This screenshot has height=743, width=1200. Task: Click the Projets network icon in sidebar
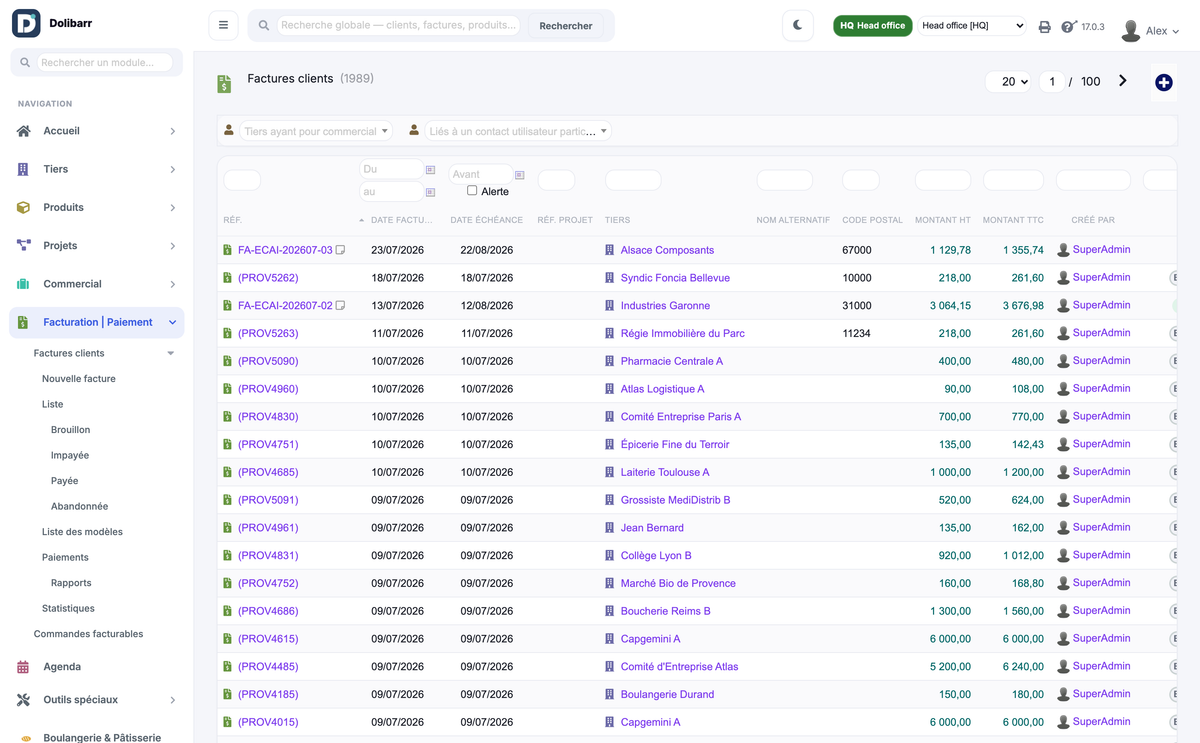point(23,245)
